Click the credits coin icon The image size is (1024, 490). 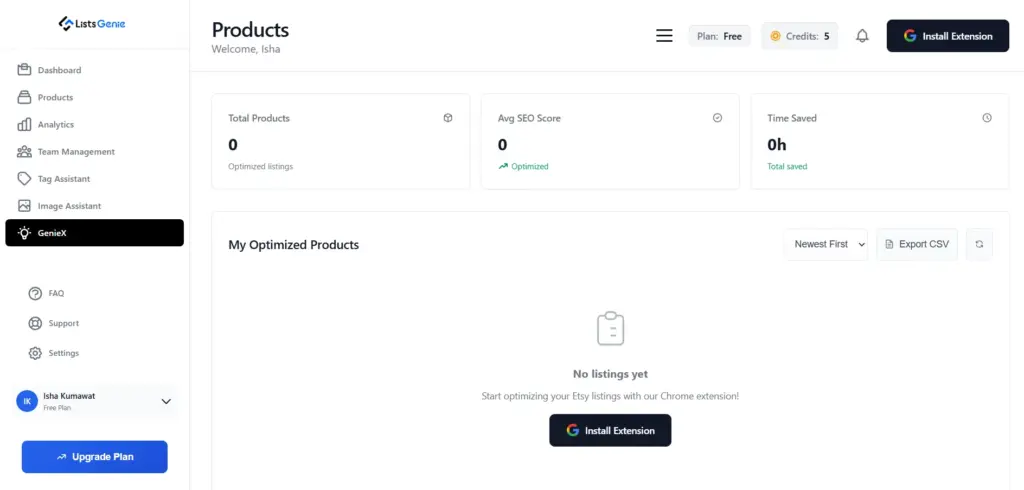pos(775,36)
